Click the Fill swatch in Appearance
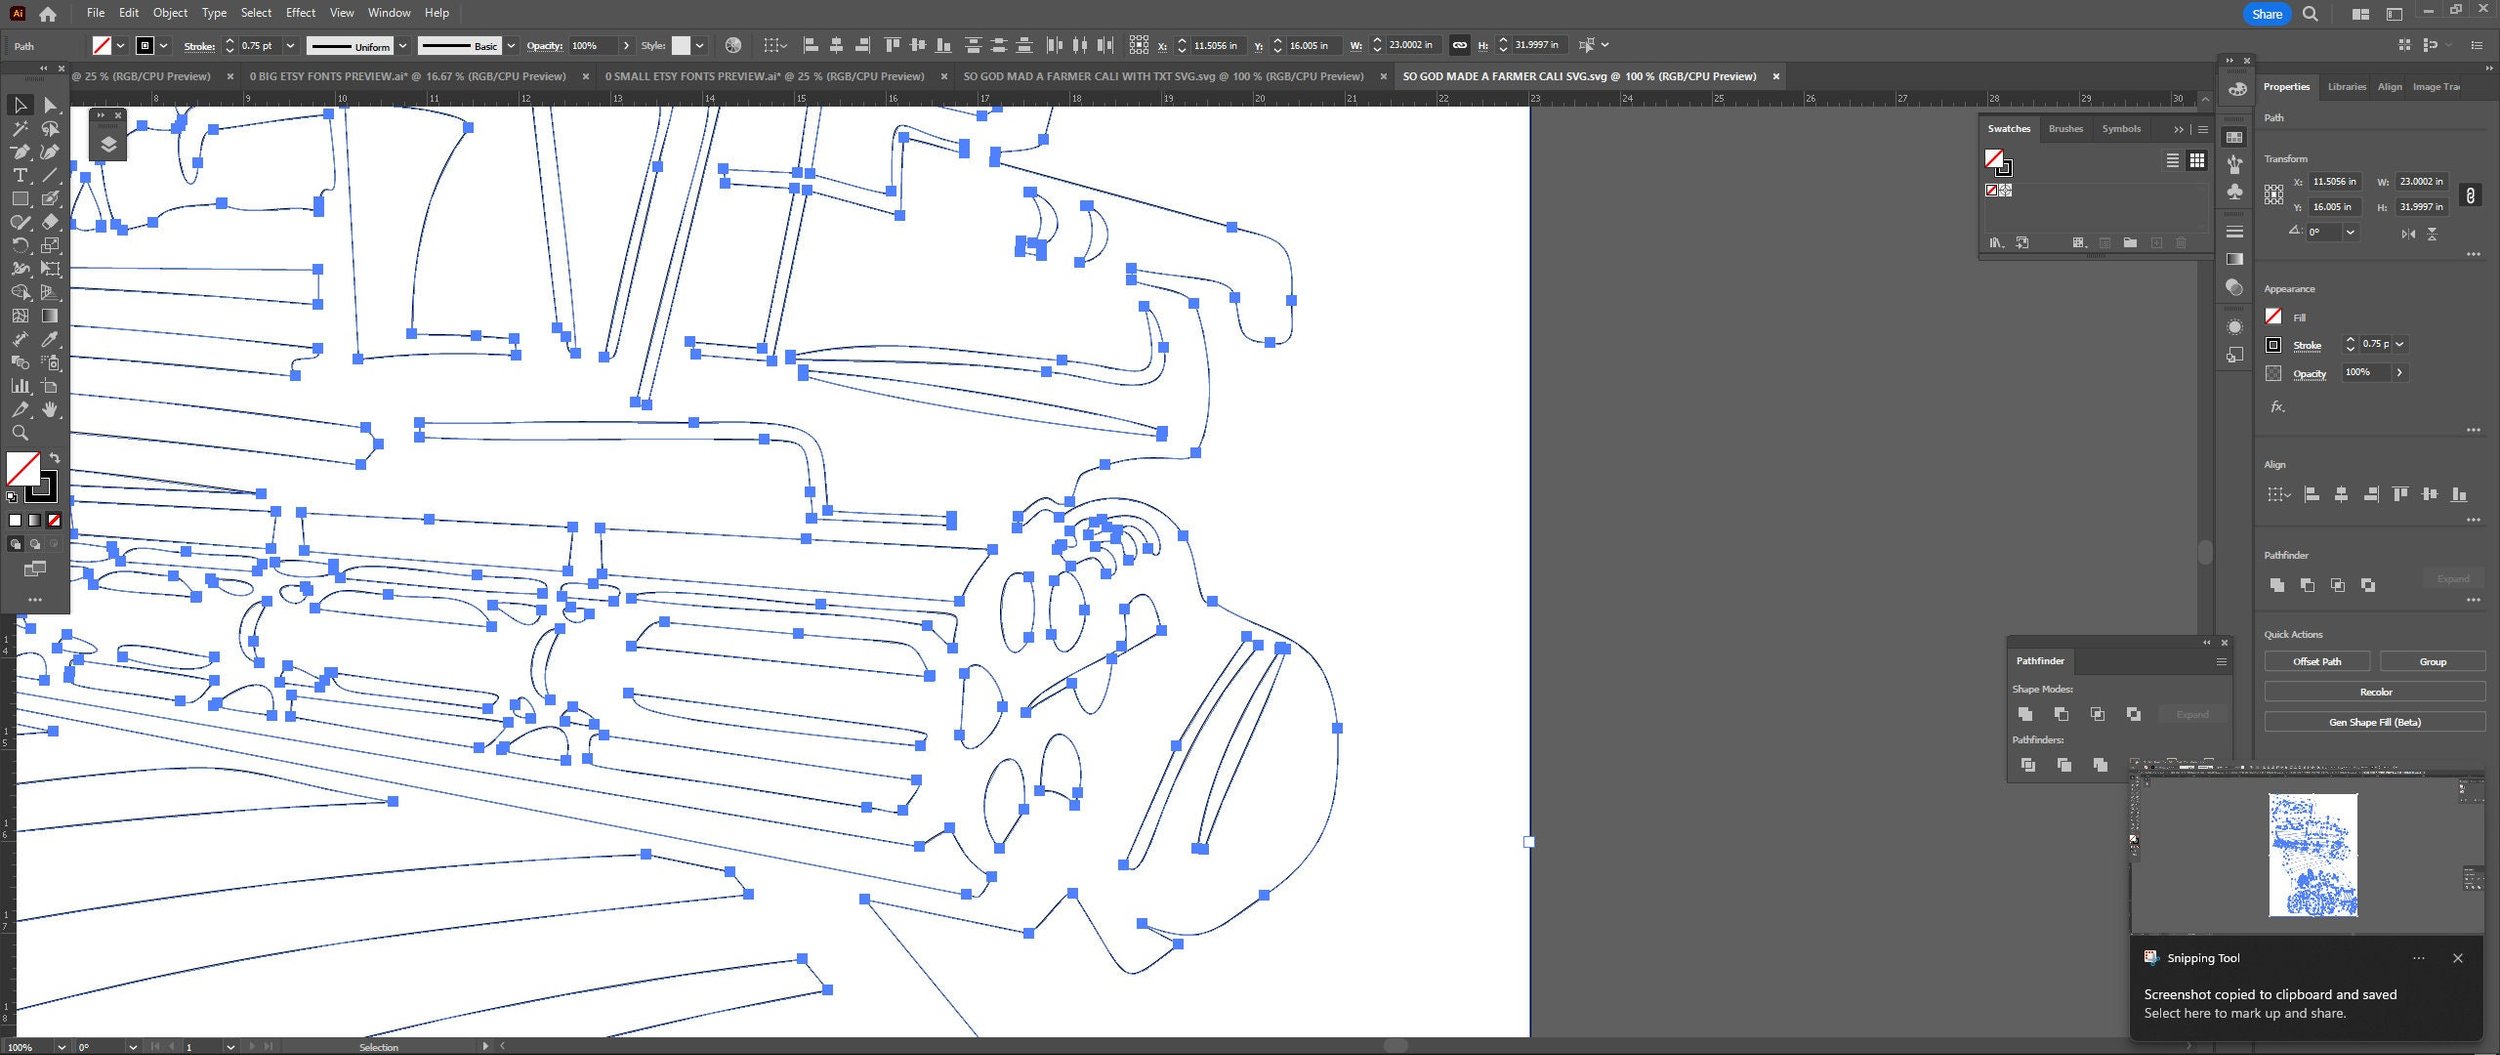 tap(2273, 316)
